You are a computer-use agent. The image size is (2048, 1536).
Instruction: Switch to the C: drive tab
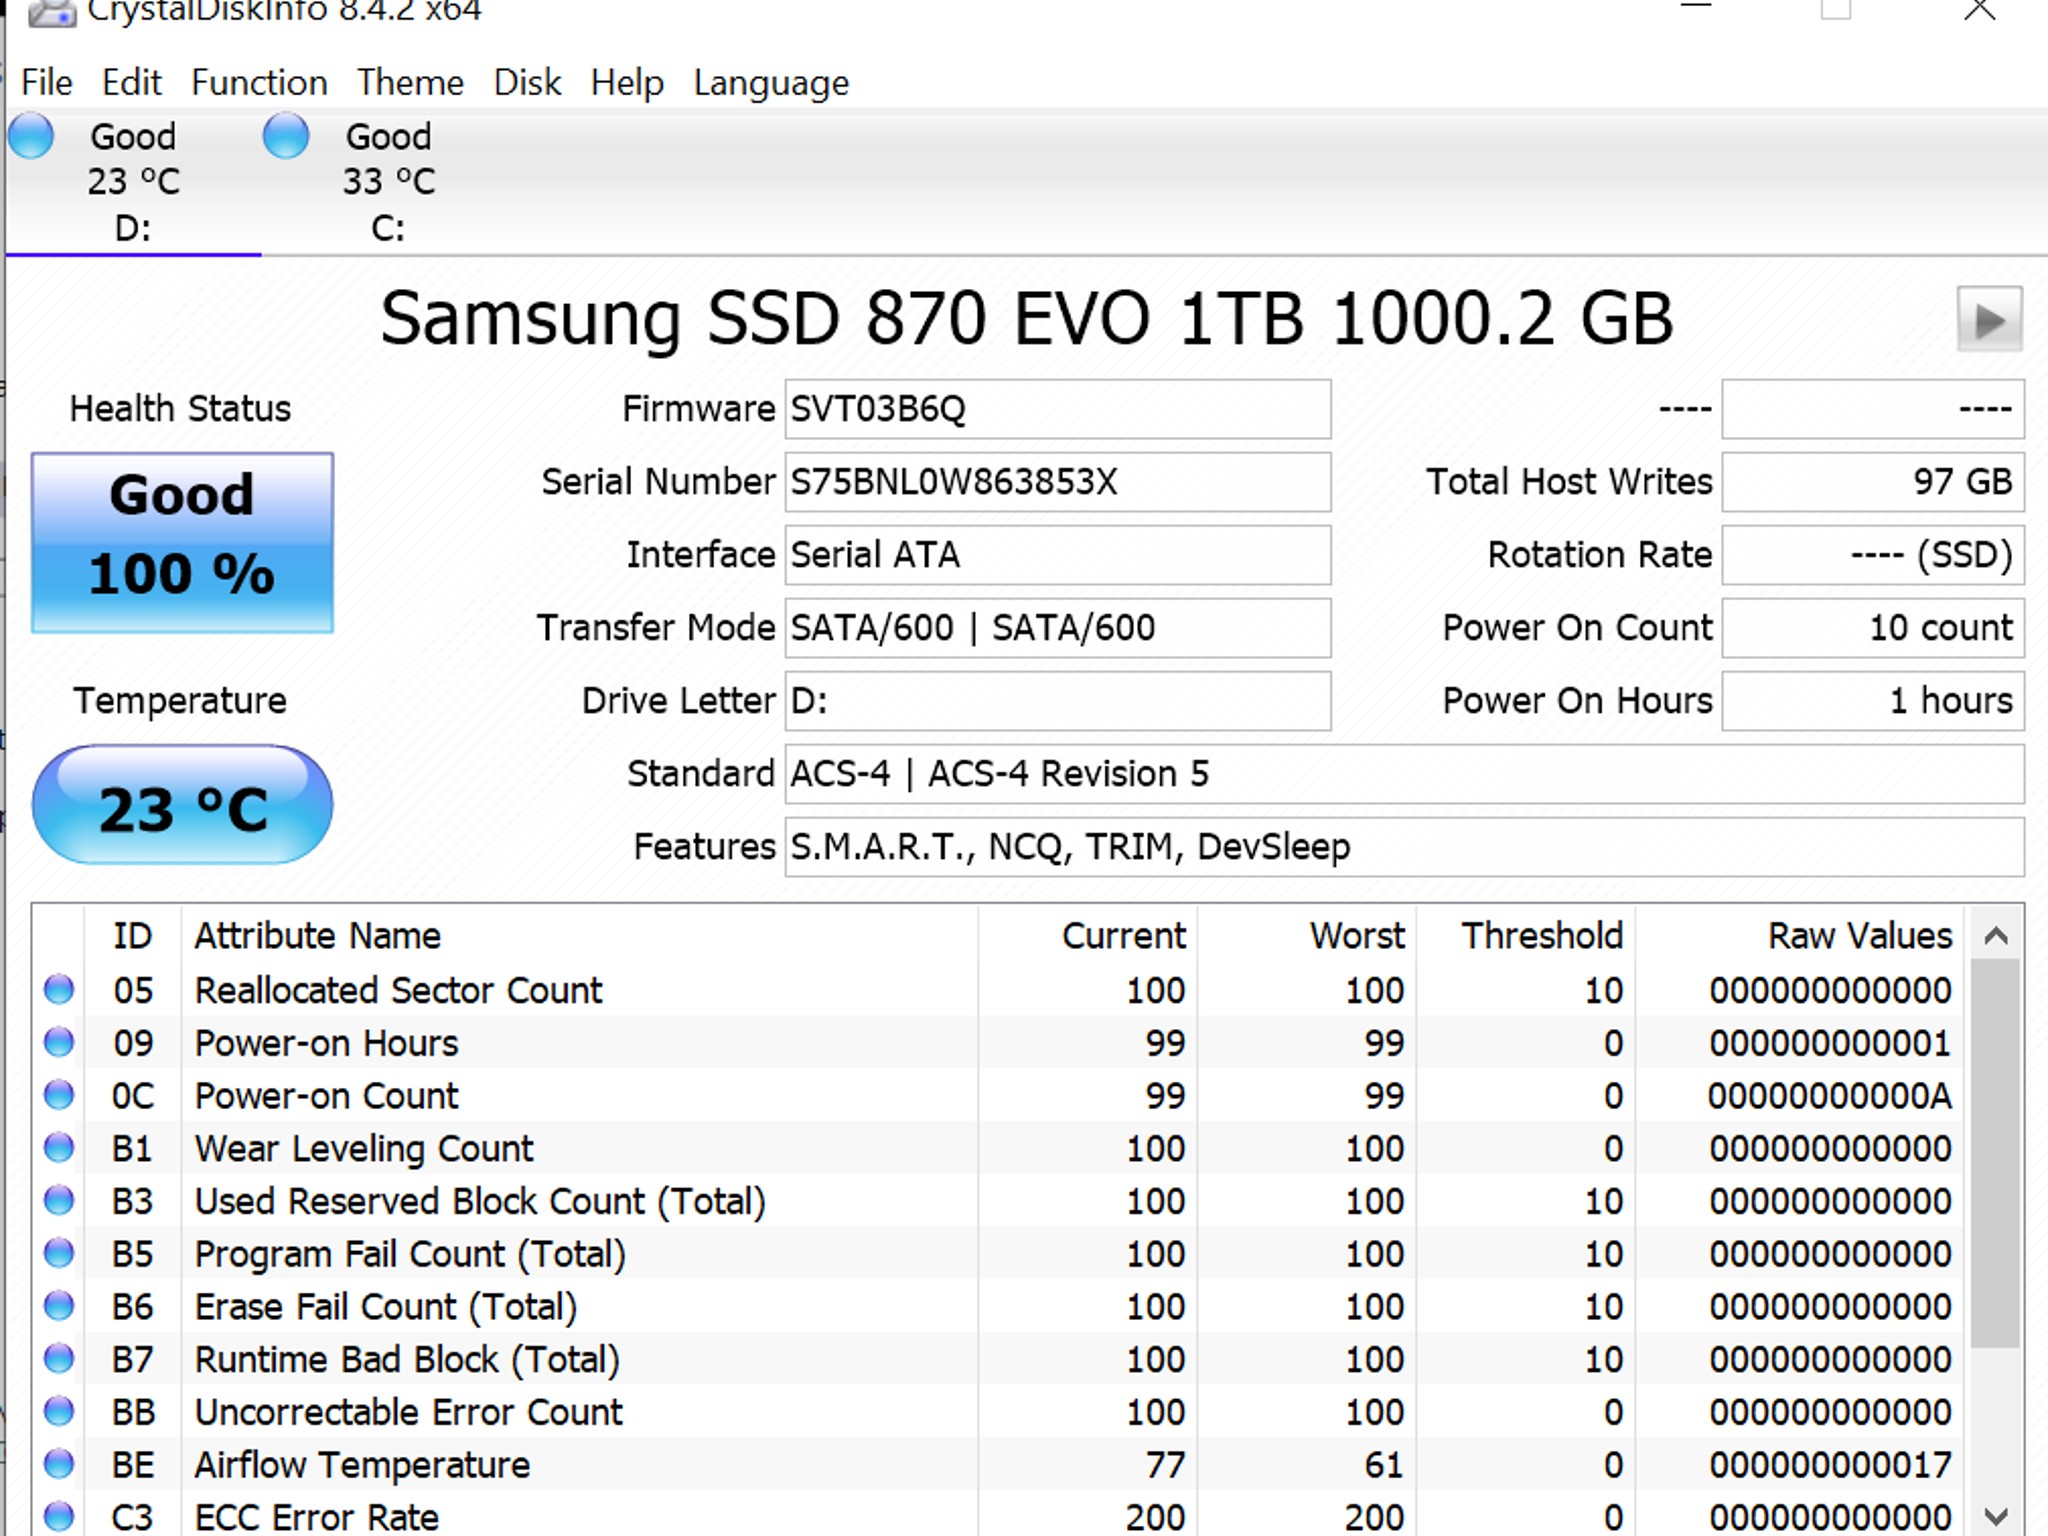coord(390,225)
